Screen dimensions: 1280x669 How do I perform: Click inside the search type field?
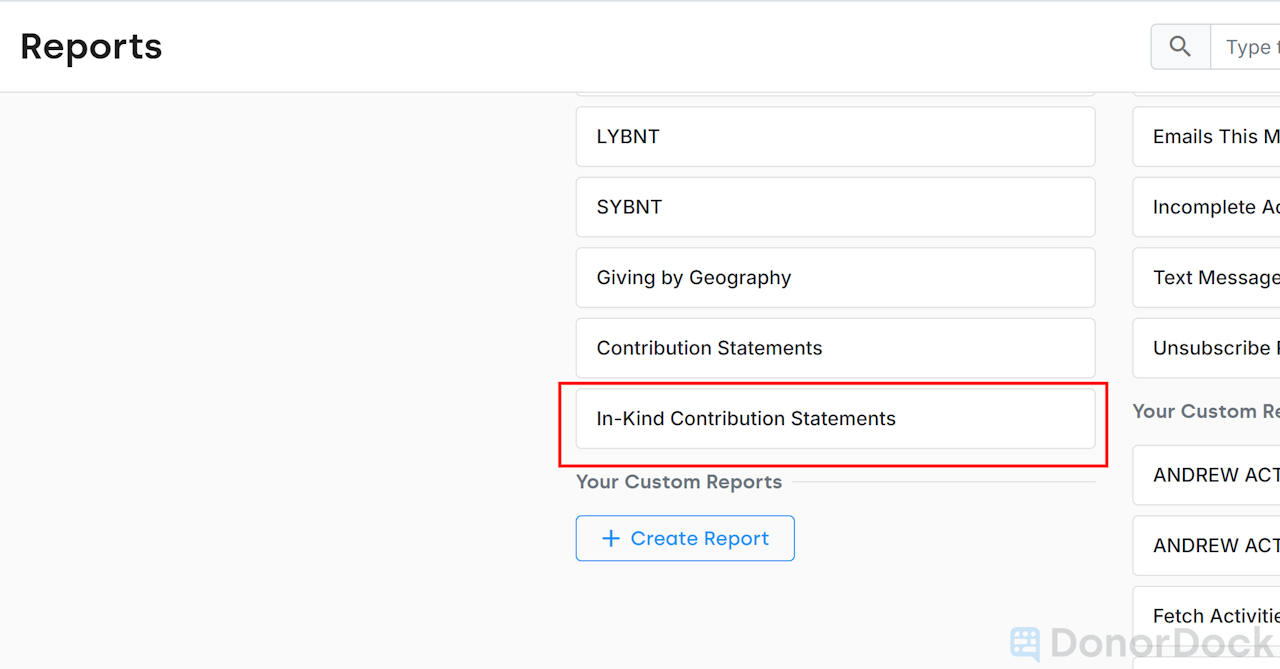(x=1250, y=46)
